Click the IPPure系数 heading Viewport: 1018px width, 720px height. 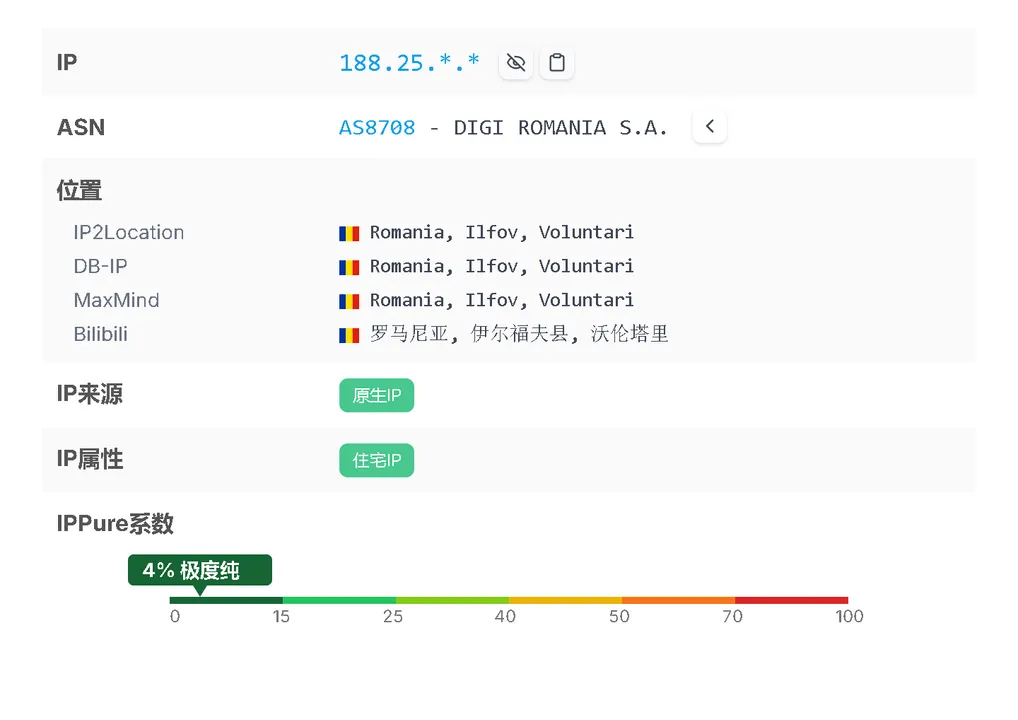pos(115,523)
